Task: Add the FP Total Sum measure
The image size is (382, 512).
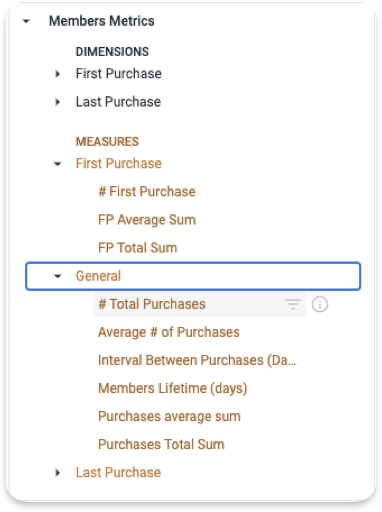Action: pyautogui.click(x=138, y=248)
